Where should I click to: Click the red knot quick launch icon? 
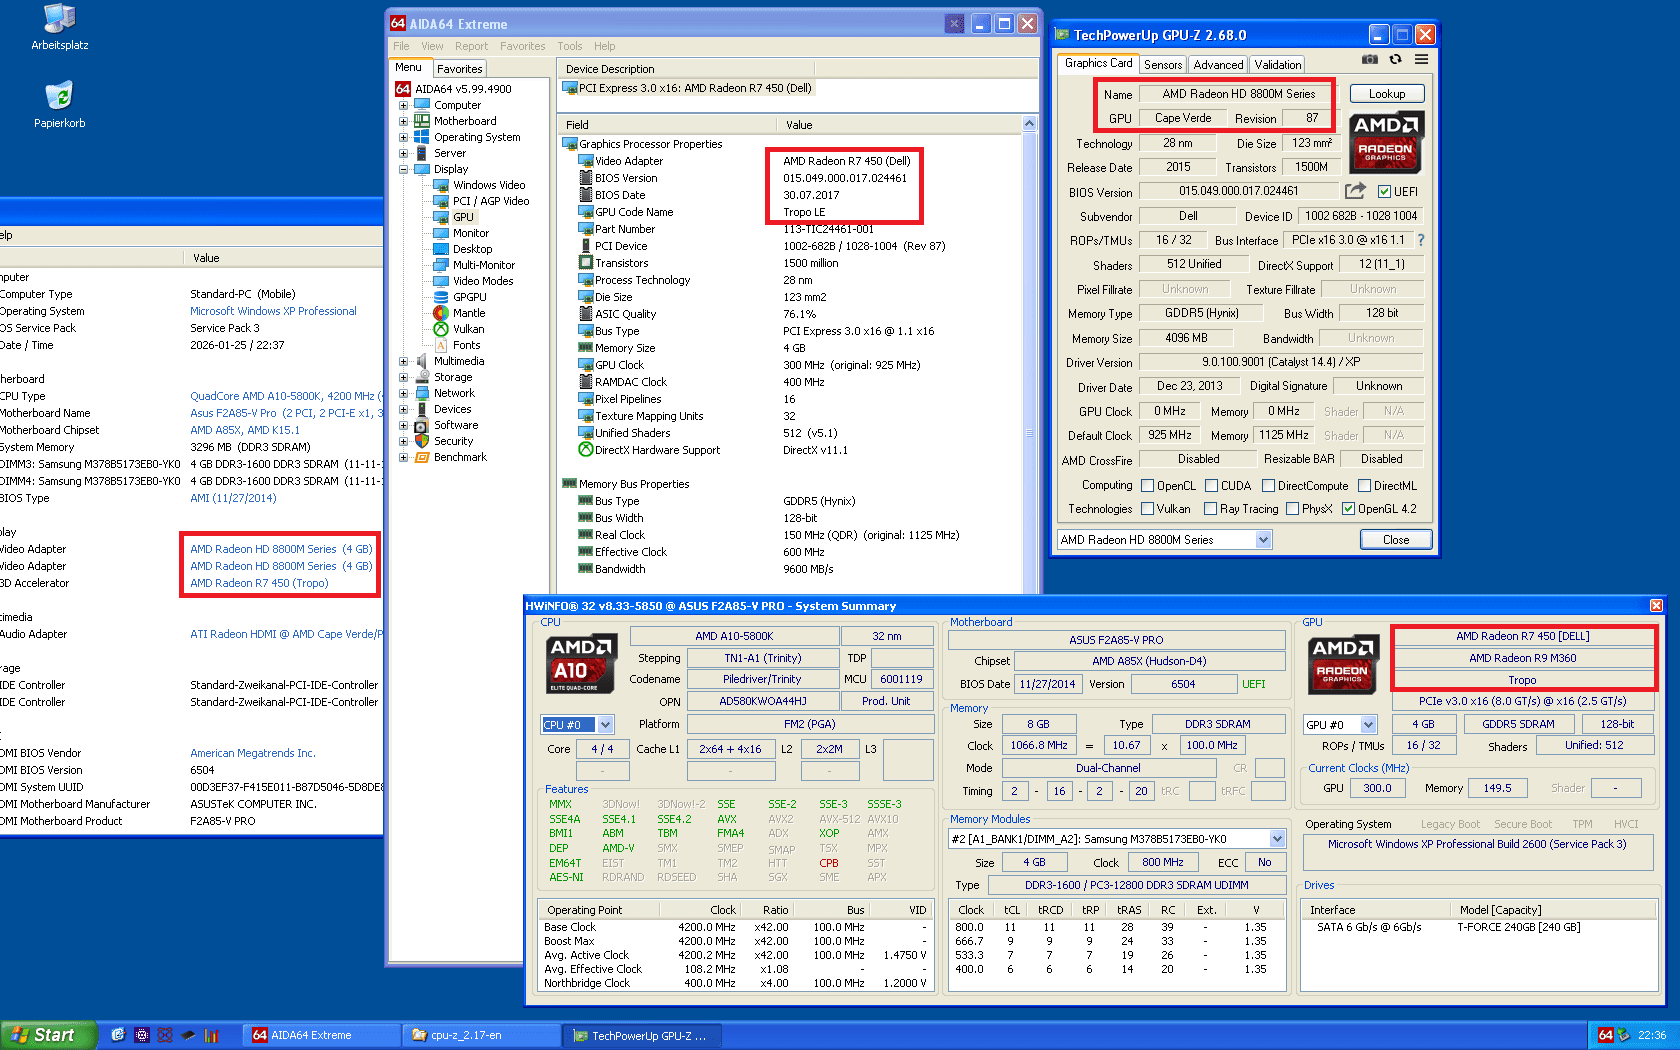[x=165, y=1035]
